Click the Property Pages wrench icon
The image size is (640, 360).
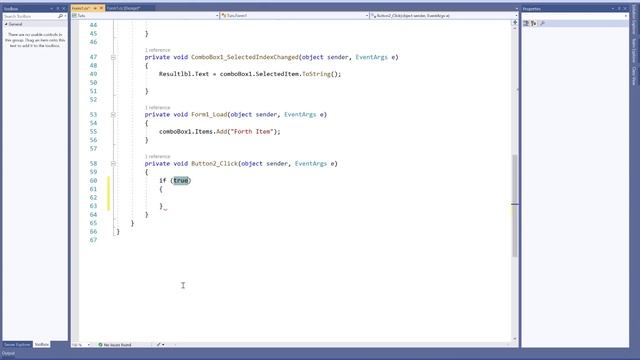542,23
